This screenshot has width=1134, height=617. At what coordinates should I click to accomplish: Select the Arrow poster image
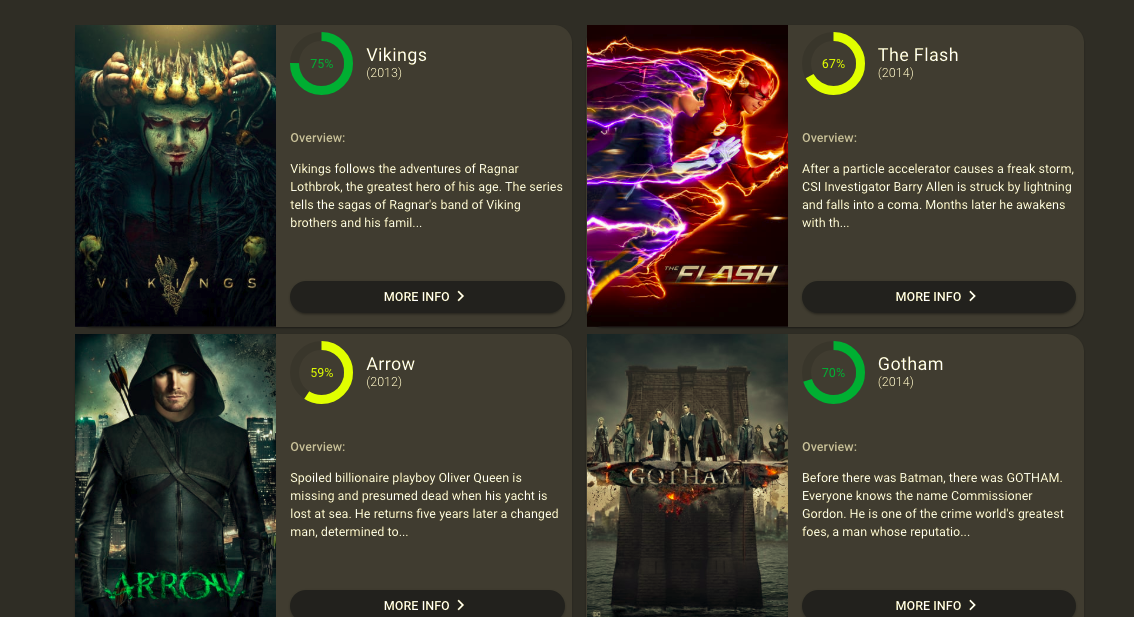[x=176, y=476]
